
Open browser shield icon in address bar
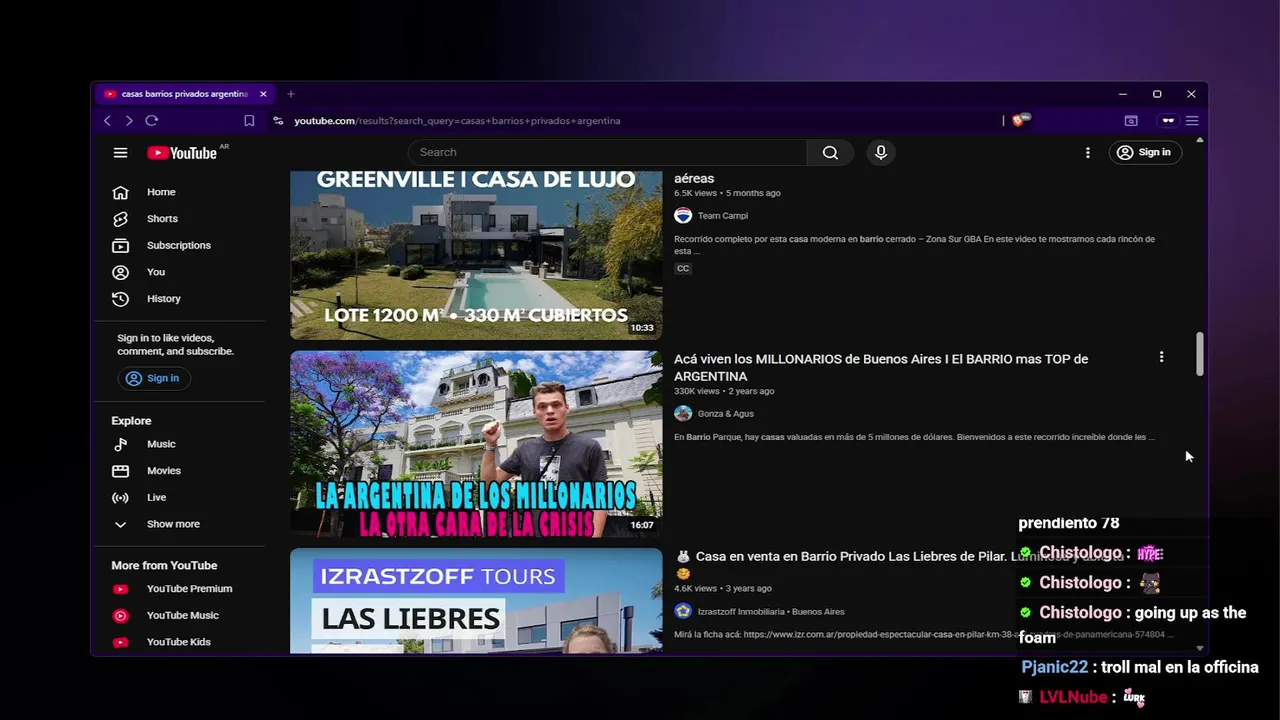click(1019, 120)
